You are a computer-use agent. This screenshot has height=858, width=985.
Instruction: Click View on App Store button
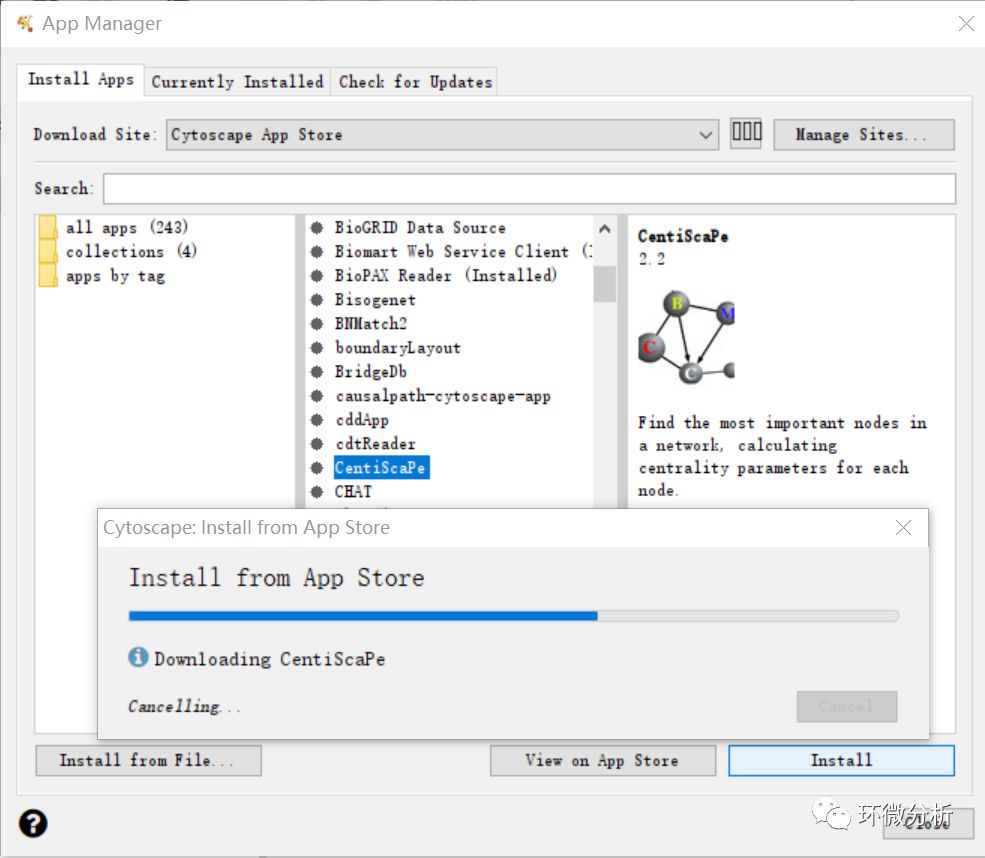click(x=602, y=760)
